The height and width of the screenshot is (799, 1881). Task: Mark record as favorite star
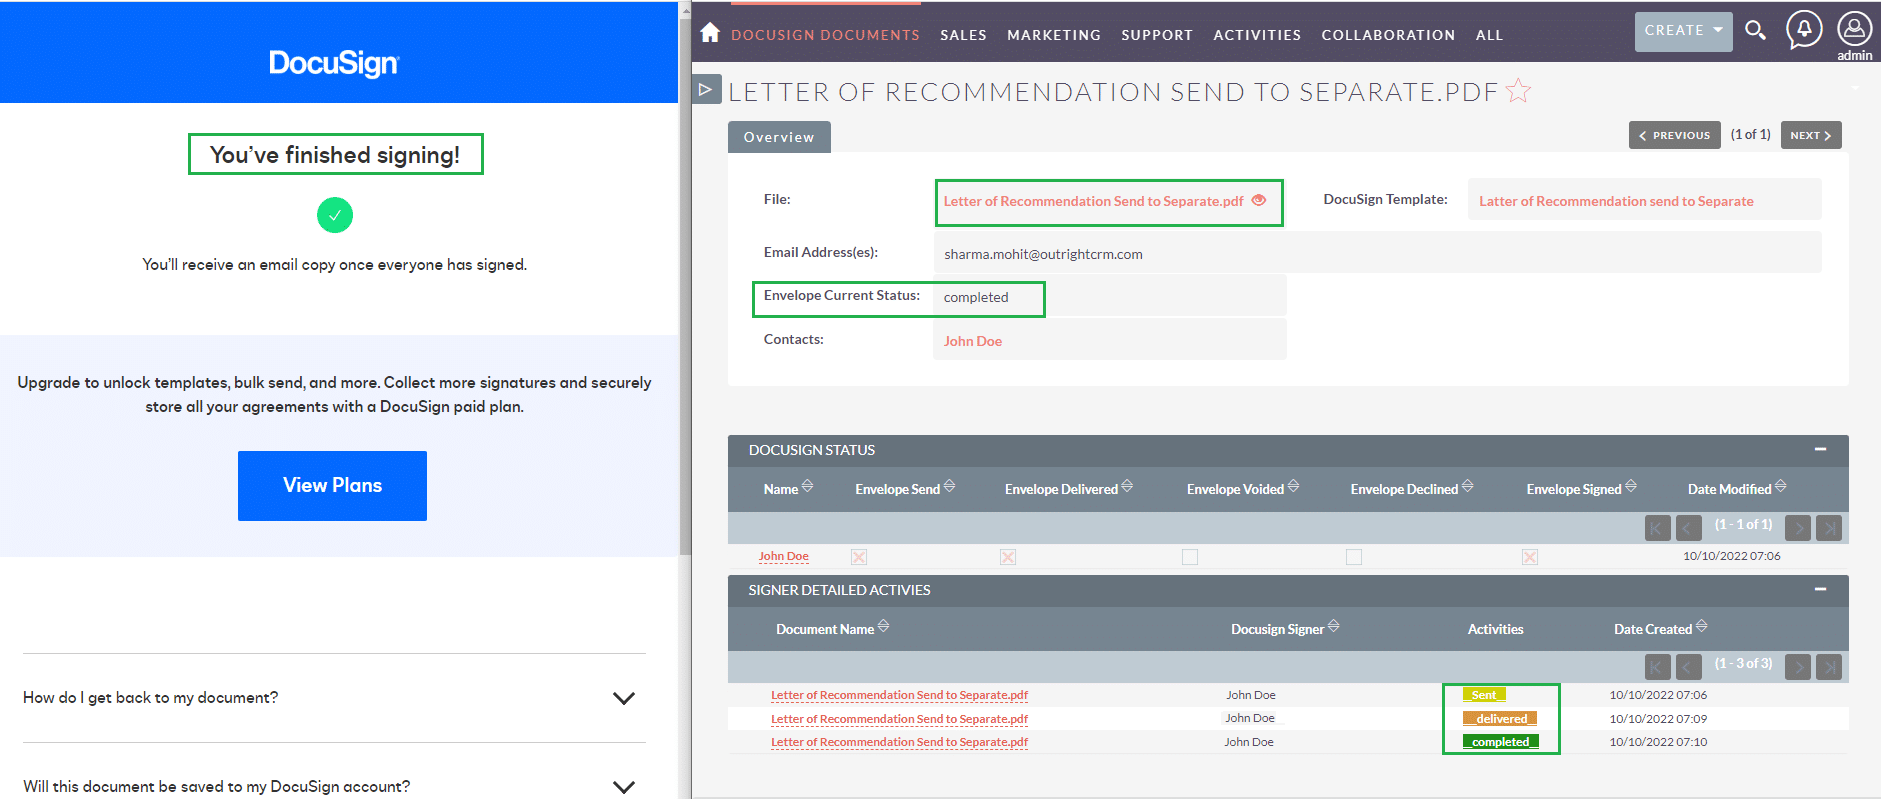click(1518, 91)
